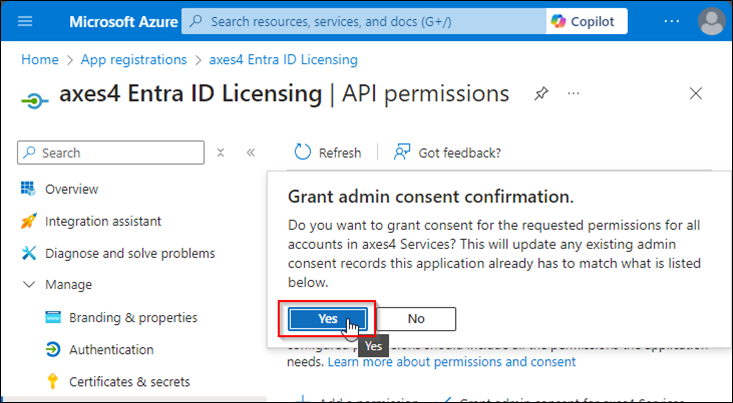Open Integration assistant
Image resolution: width=733 pixels, height=403 pixels.
103,221
